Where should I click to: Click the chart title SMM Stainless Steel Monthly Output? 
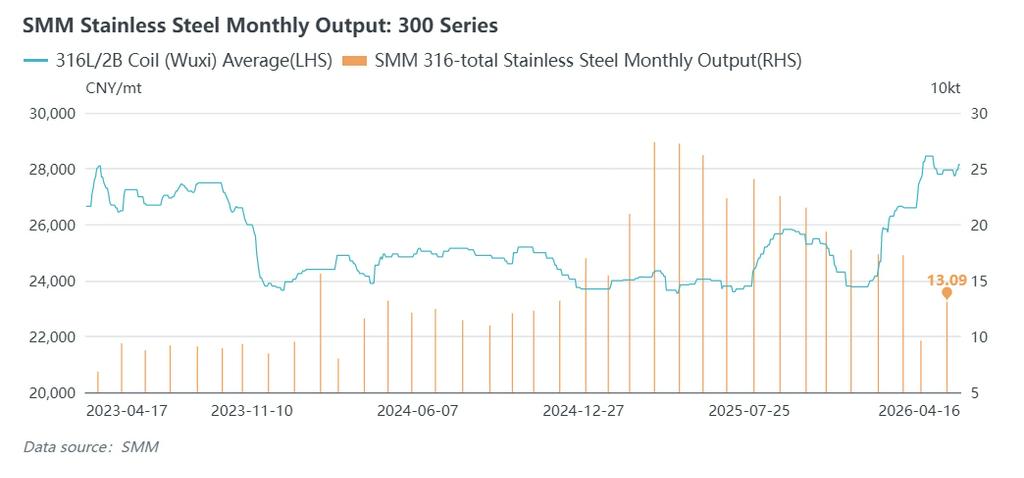[260, 22]
